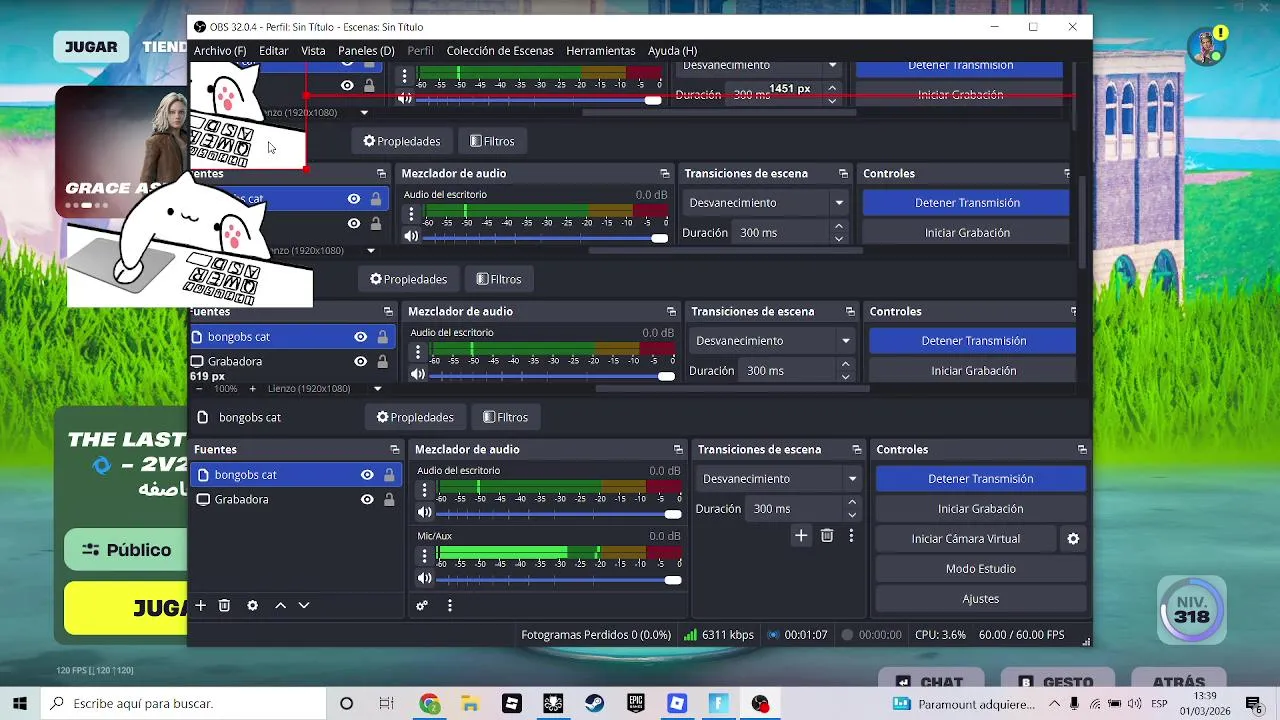Open Windows Task View button
Viewport: 1280px width, 720px height.
(386, 704)
